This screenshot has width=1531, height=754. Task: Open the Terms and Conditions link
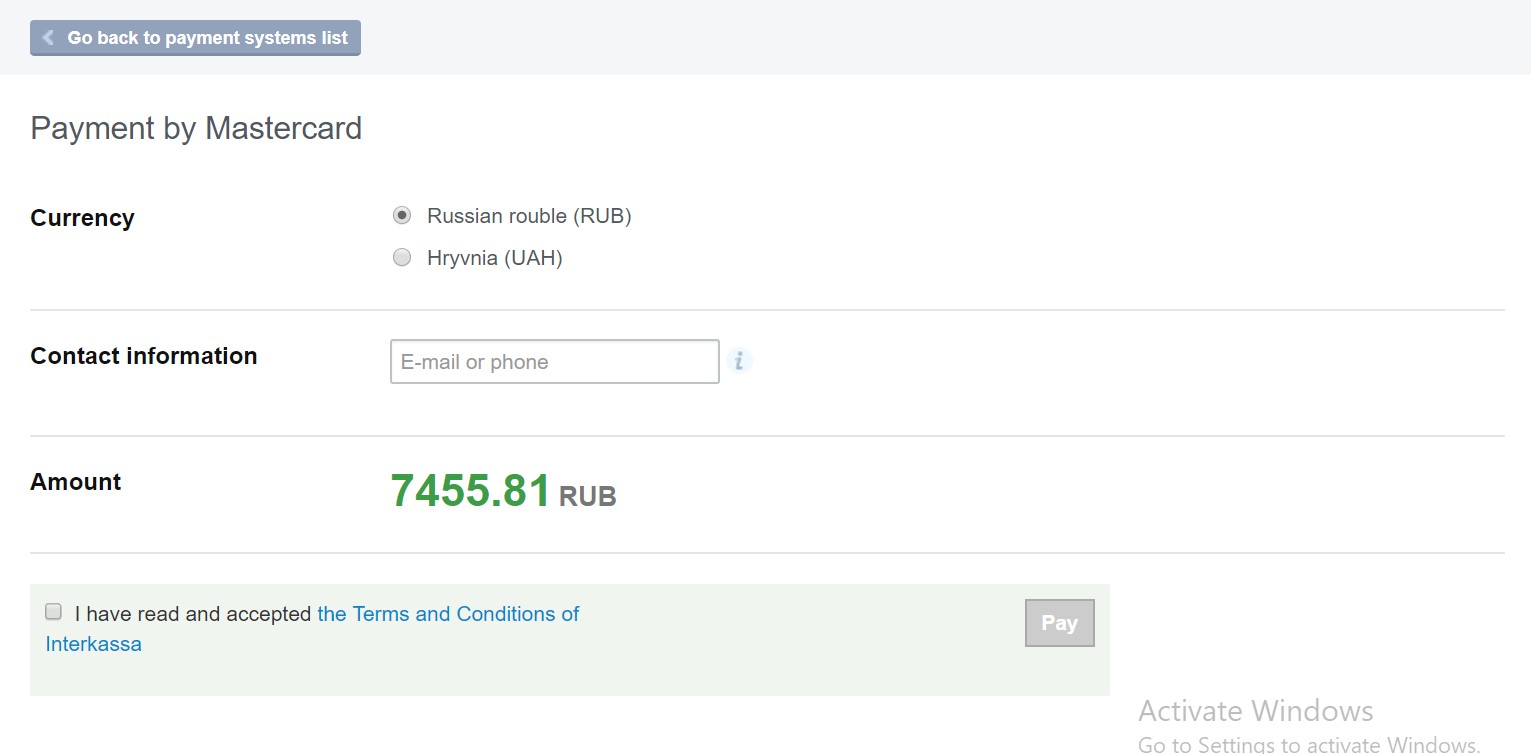point(447,614)
